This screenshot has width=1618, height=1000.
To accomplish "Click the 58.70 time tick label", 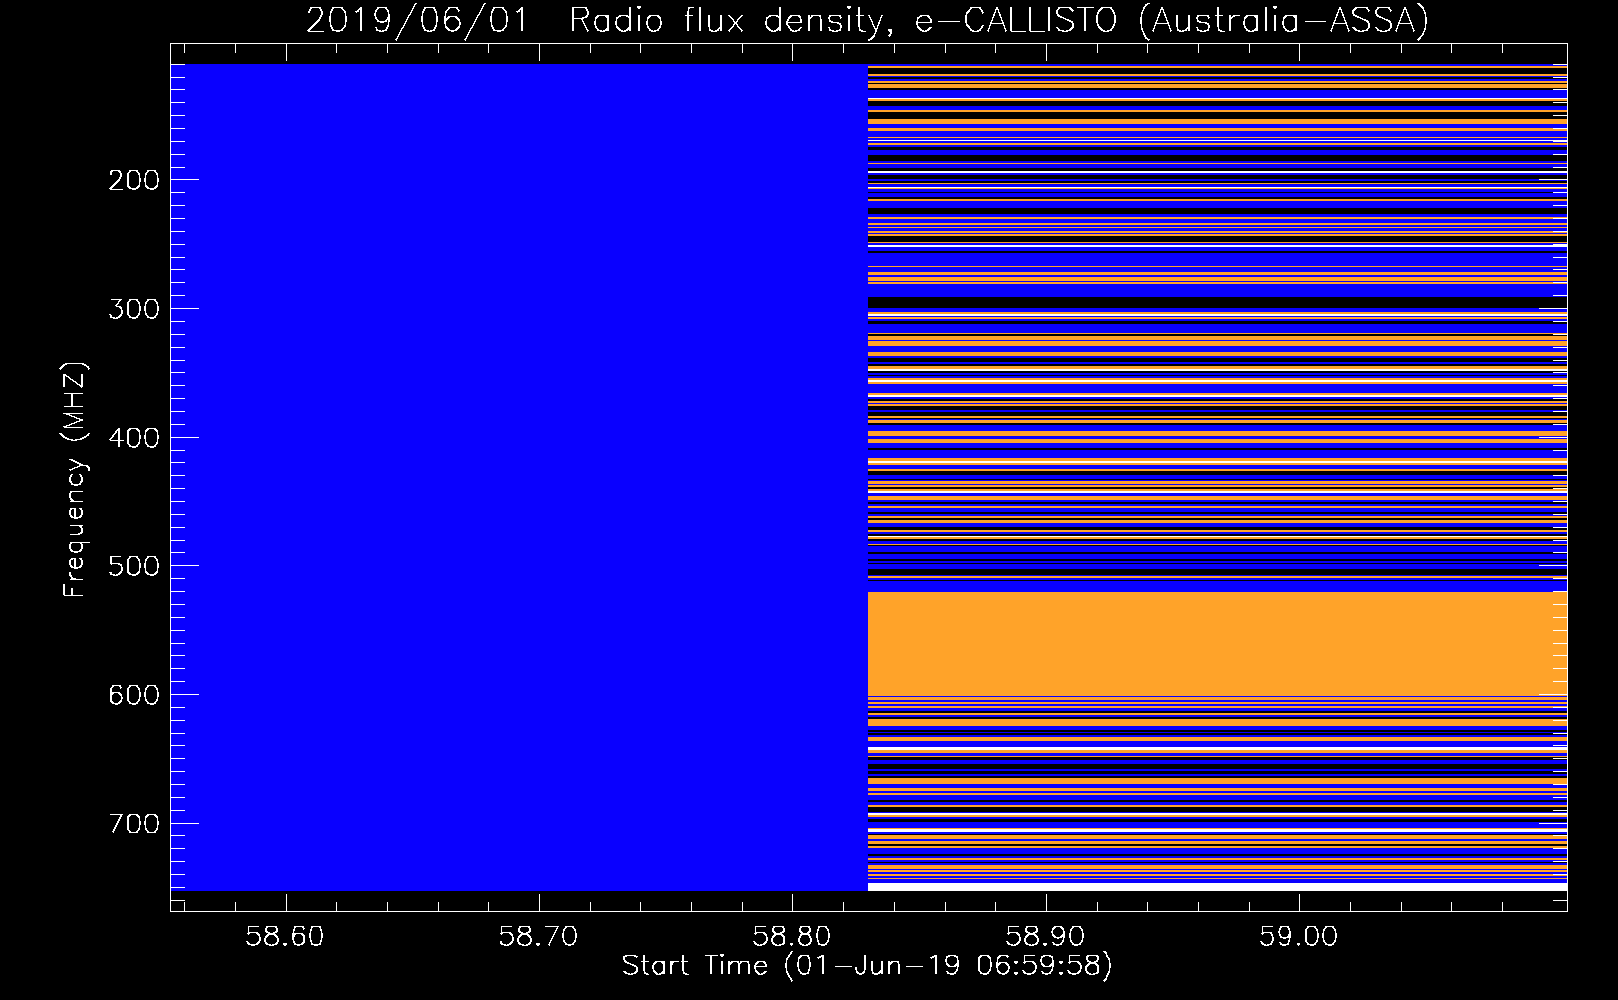I will [539, 937].
